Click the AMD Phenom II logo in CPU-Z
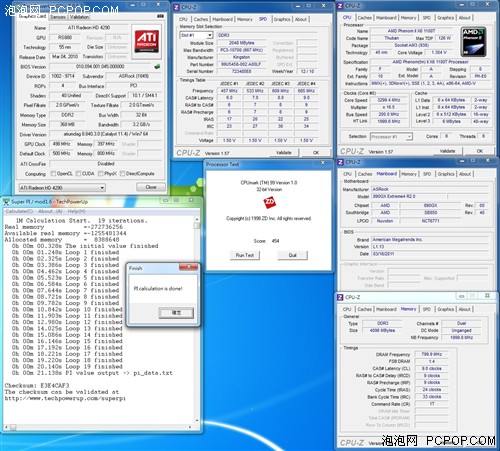The image size is (500, 451). tap(473, 42)
